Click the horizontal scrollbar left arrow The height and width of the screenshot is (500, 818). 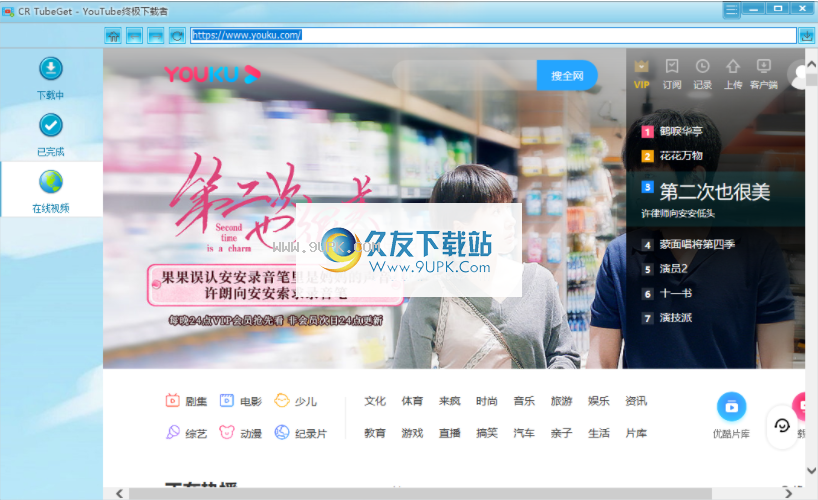[119, 494]
